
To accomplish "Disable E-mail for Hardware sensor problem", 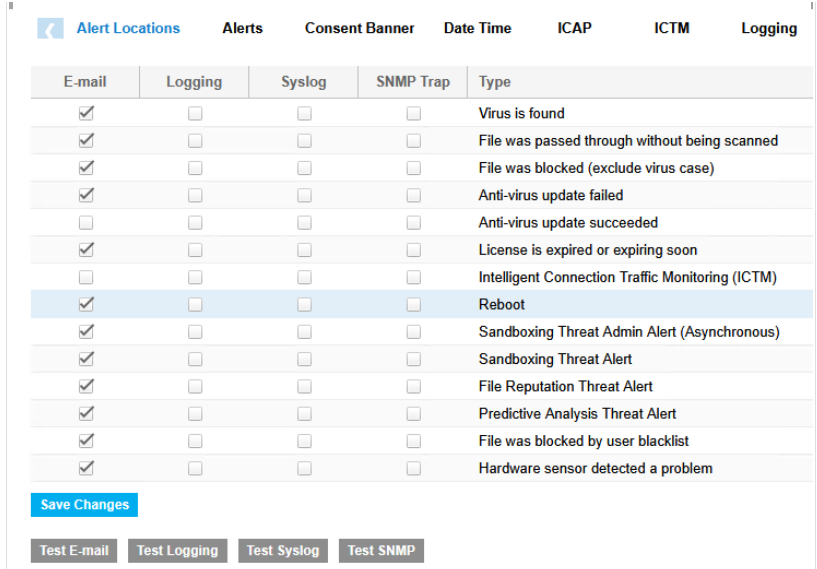I will pyautogui.click(x=86, y=468).
